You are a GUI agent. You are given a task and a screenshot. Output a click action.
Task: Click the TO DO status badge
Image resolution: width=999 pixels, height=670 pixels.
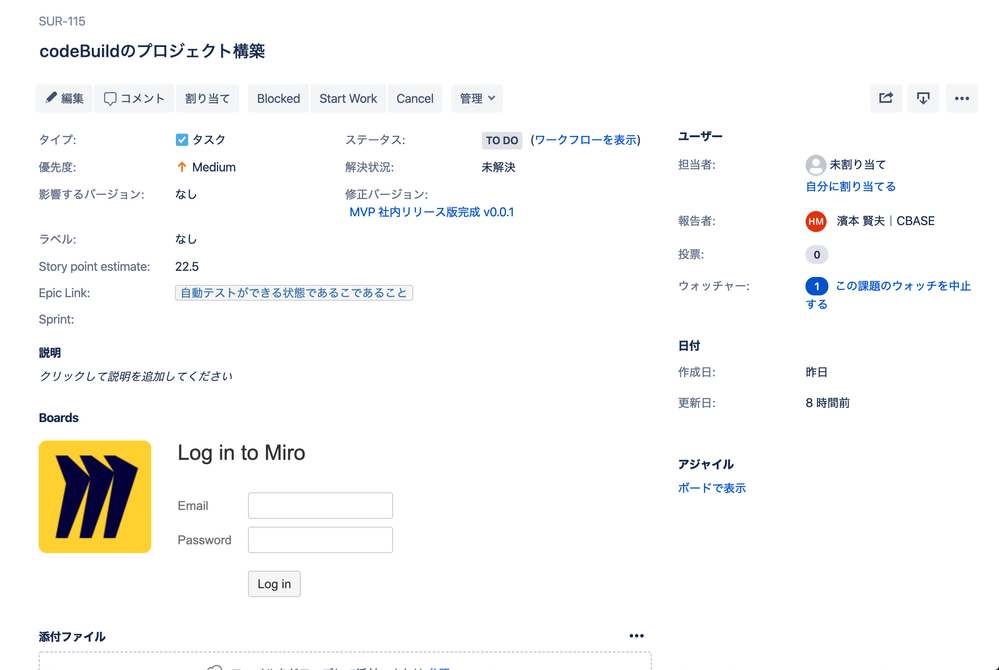502,140
